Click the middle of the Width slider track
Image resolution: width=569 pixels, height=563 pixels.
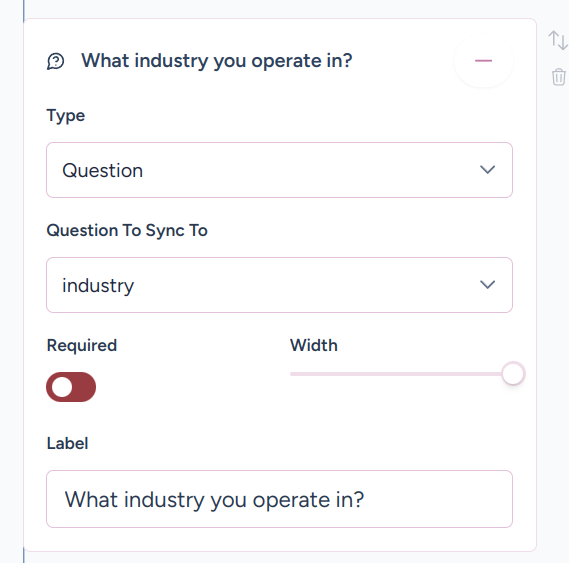click(x=402, y=374)
